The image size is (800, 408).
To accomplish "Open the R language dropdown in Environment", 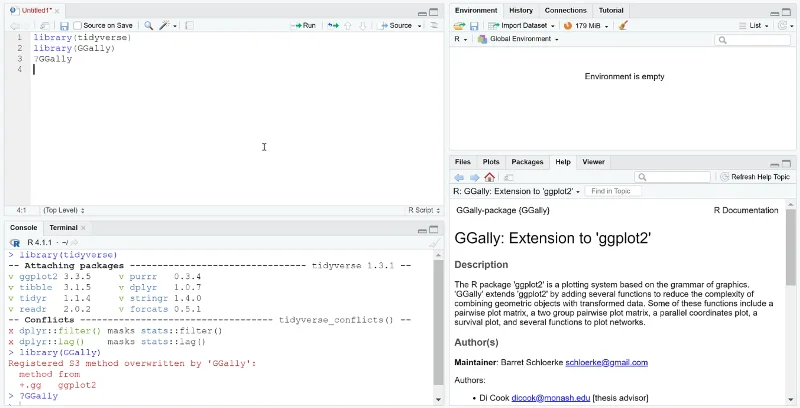I will tap(461, 39).
